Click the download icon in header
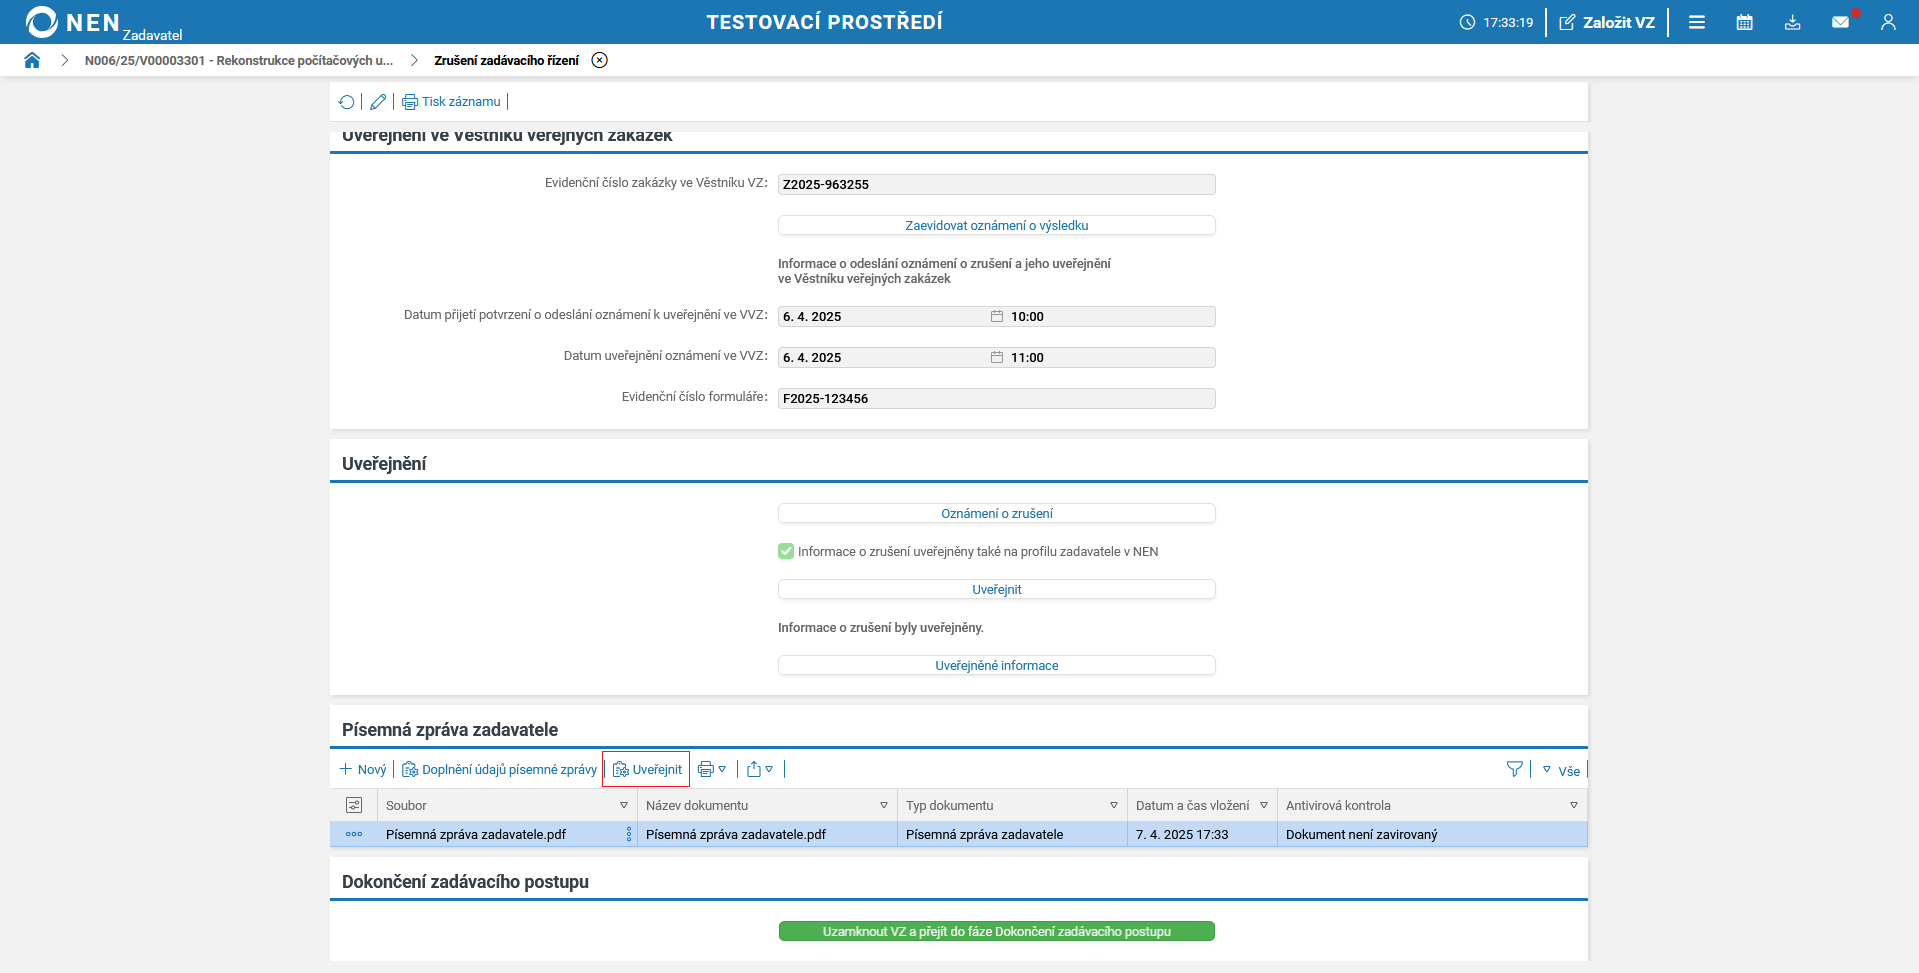Viewport: 1919px width, 973px height. [1792, 22]
